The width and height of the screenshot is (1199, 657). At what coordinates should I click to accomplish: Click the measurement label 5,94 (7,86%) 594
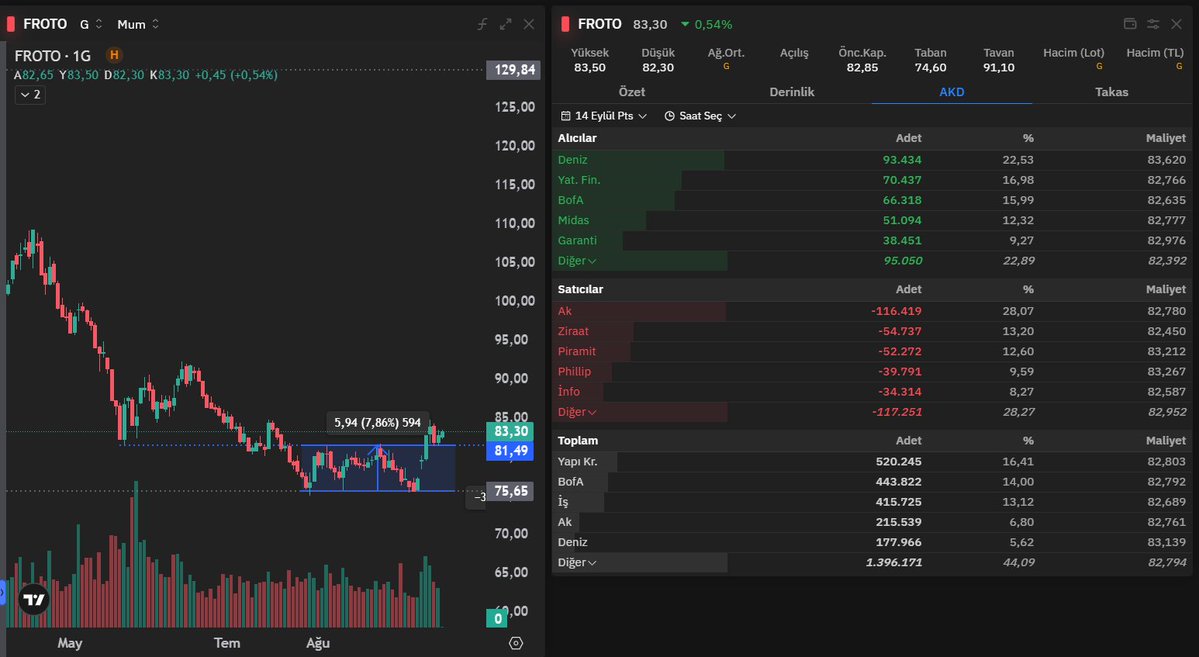point(378,423)
